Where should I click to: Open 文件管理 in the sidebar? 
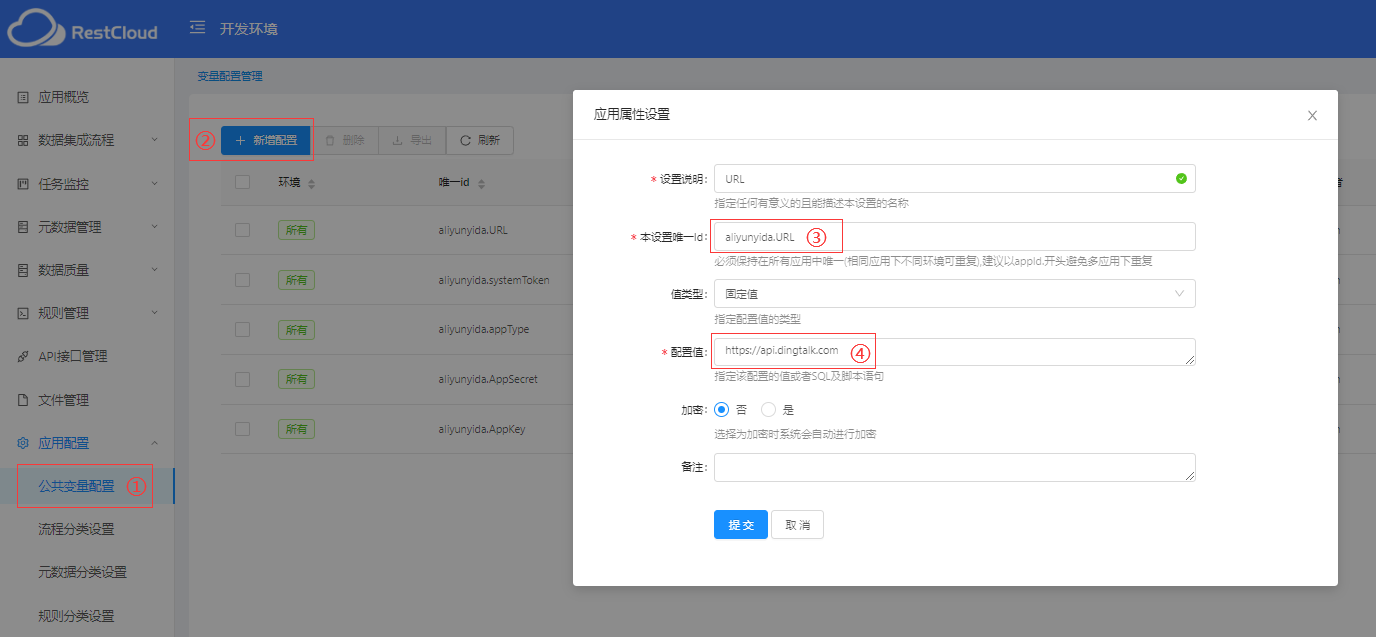(63, 400)
